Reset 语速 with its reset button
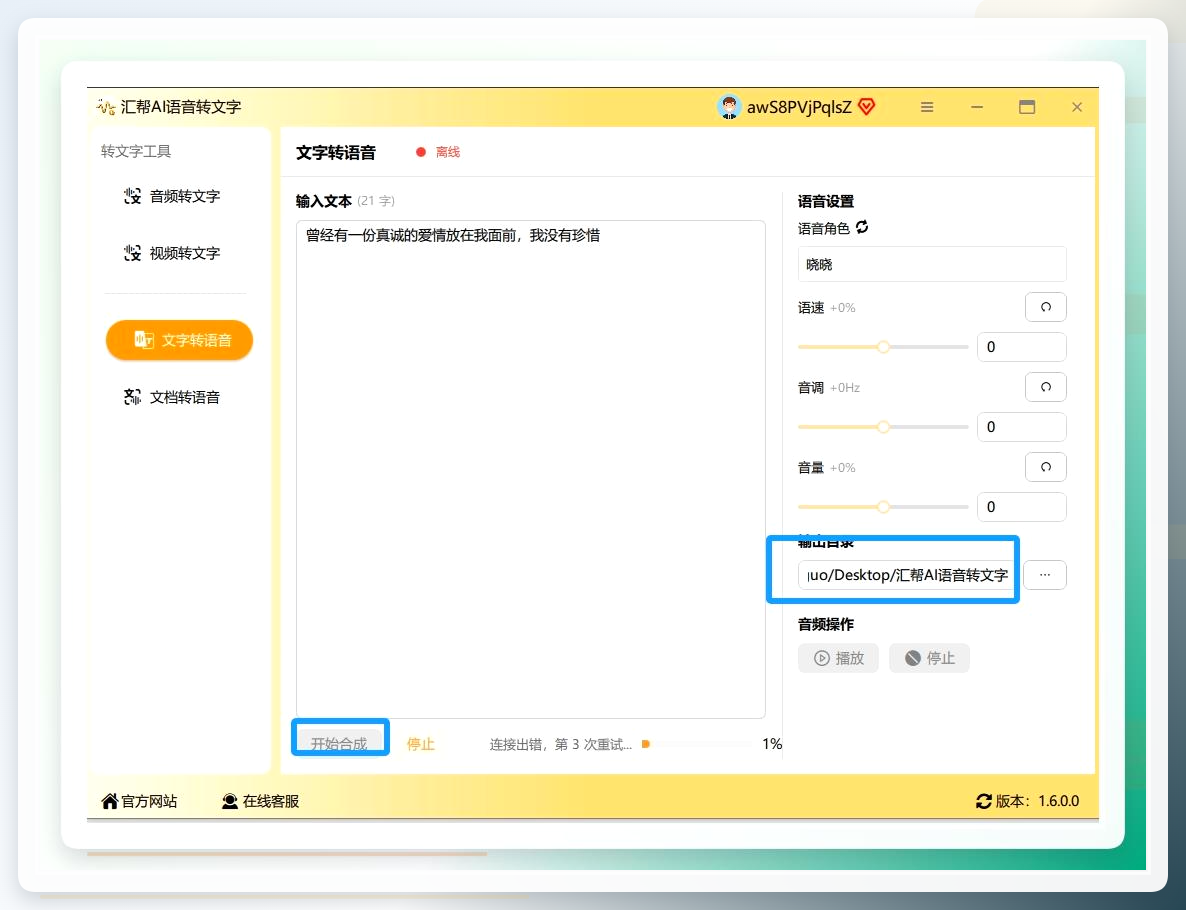 pos(1045,307)
